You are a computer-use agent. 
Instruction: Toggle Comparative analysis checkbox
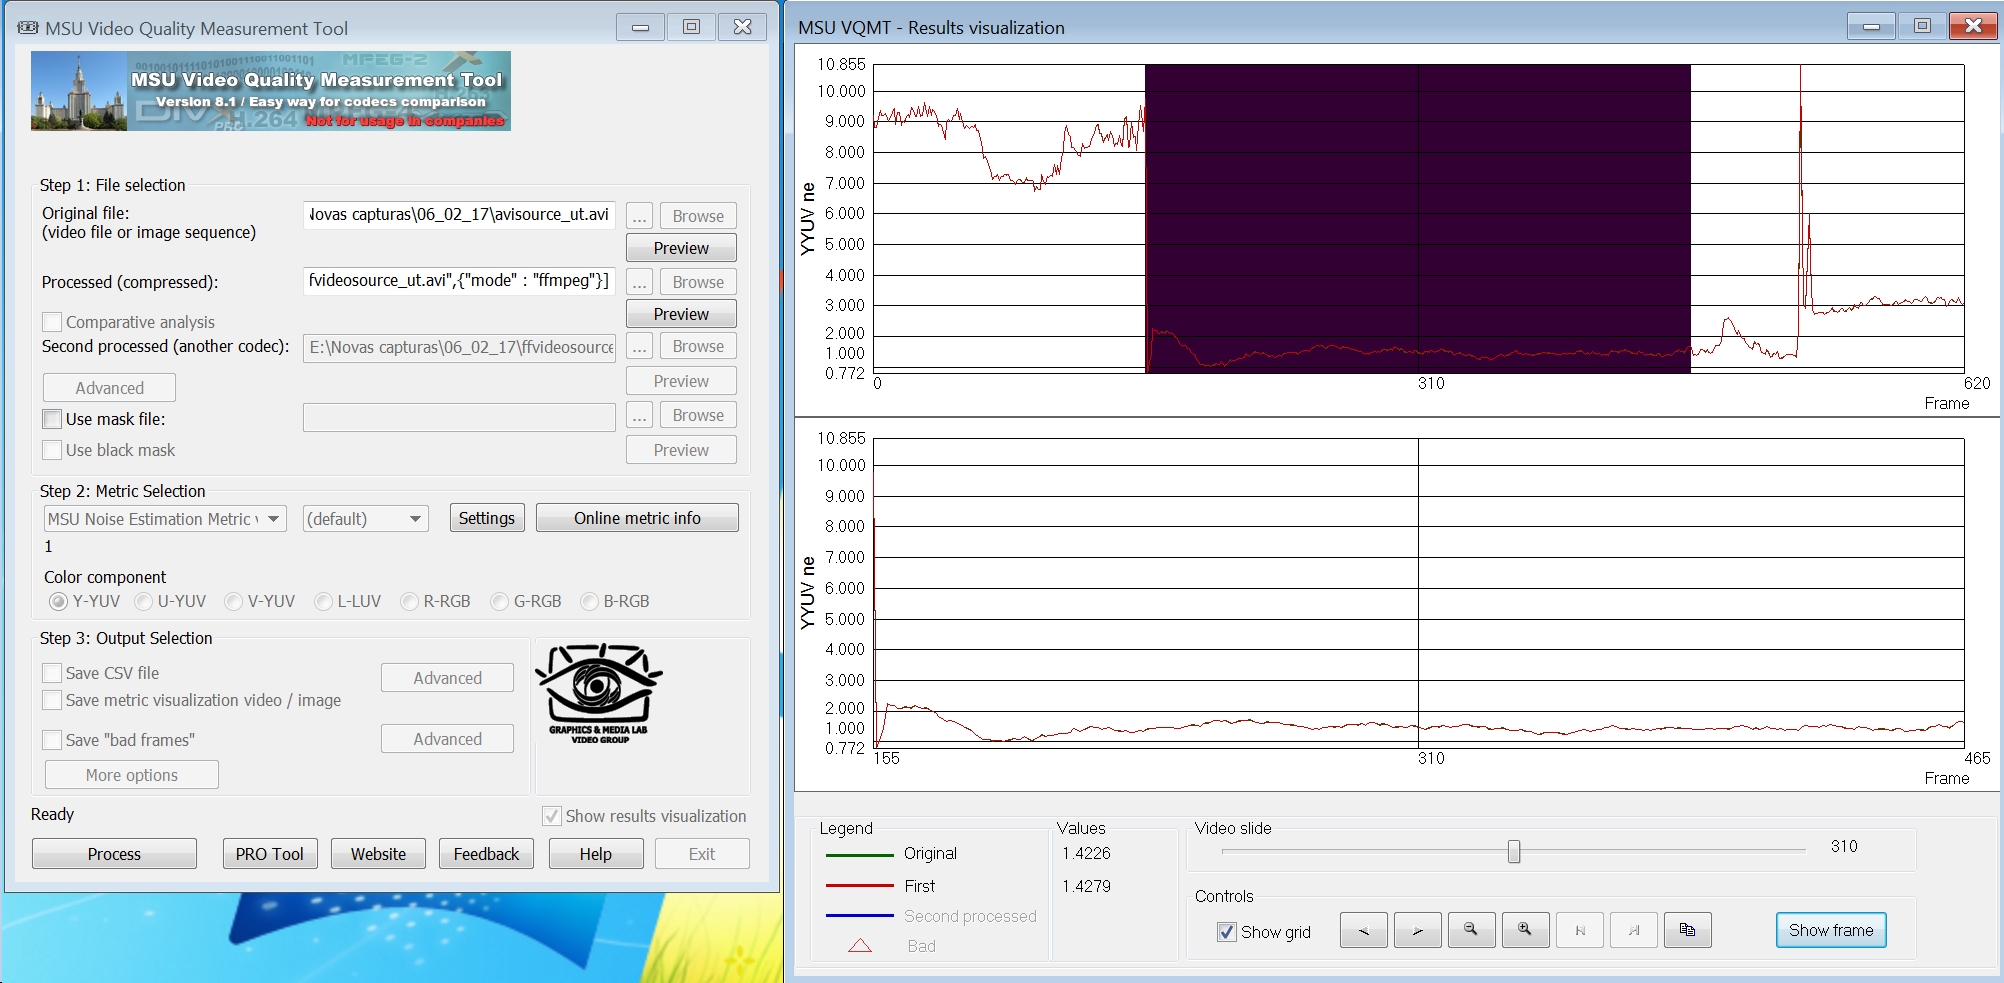pyautogui.click(x=52, y=322)
